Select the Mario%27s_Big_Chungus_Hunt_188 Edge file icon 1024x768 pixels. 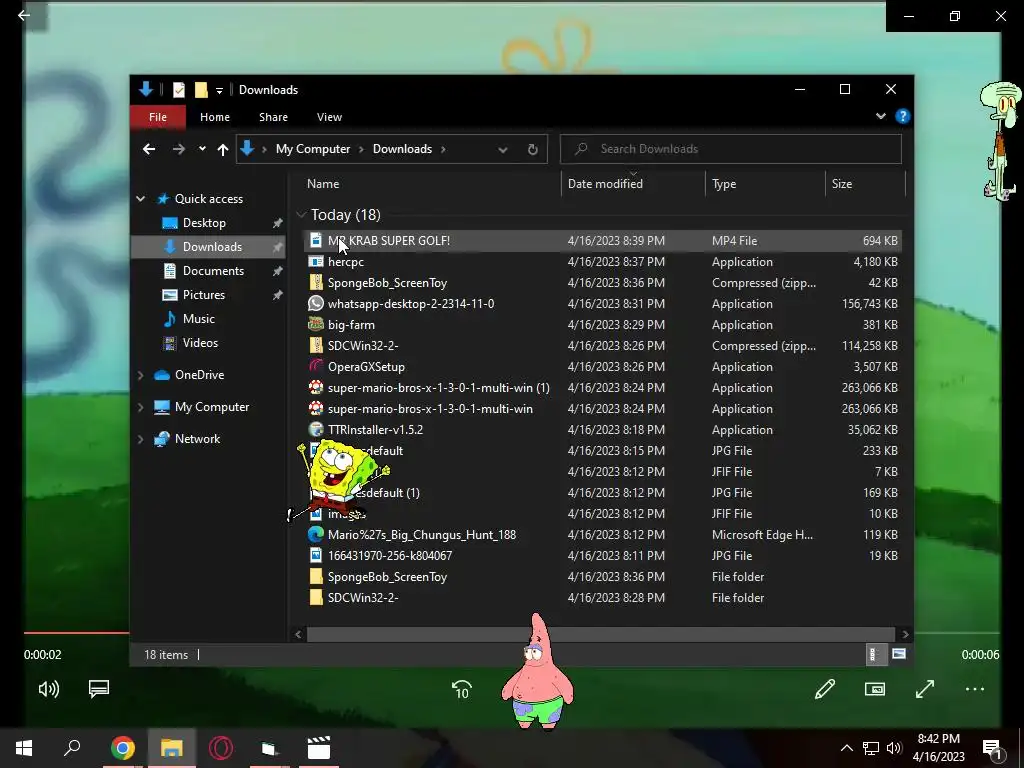click(316, 534)
